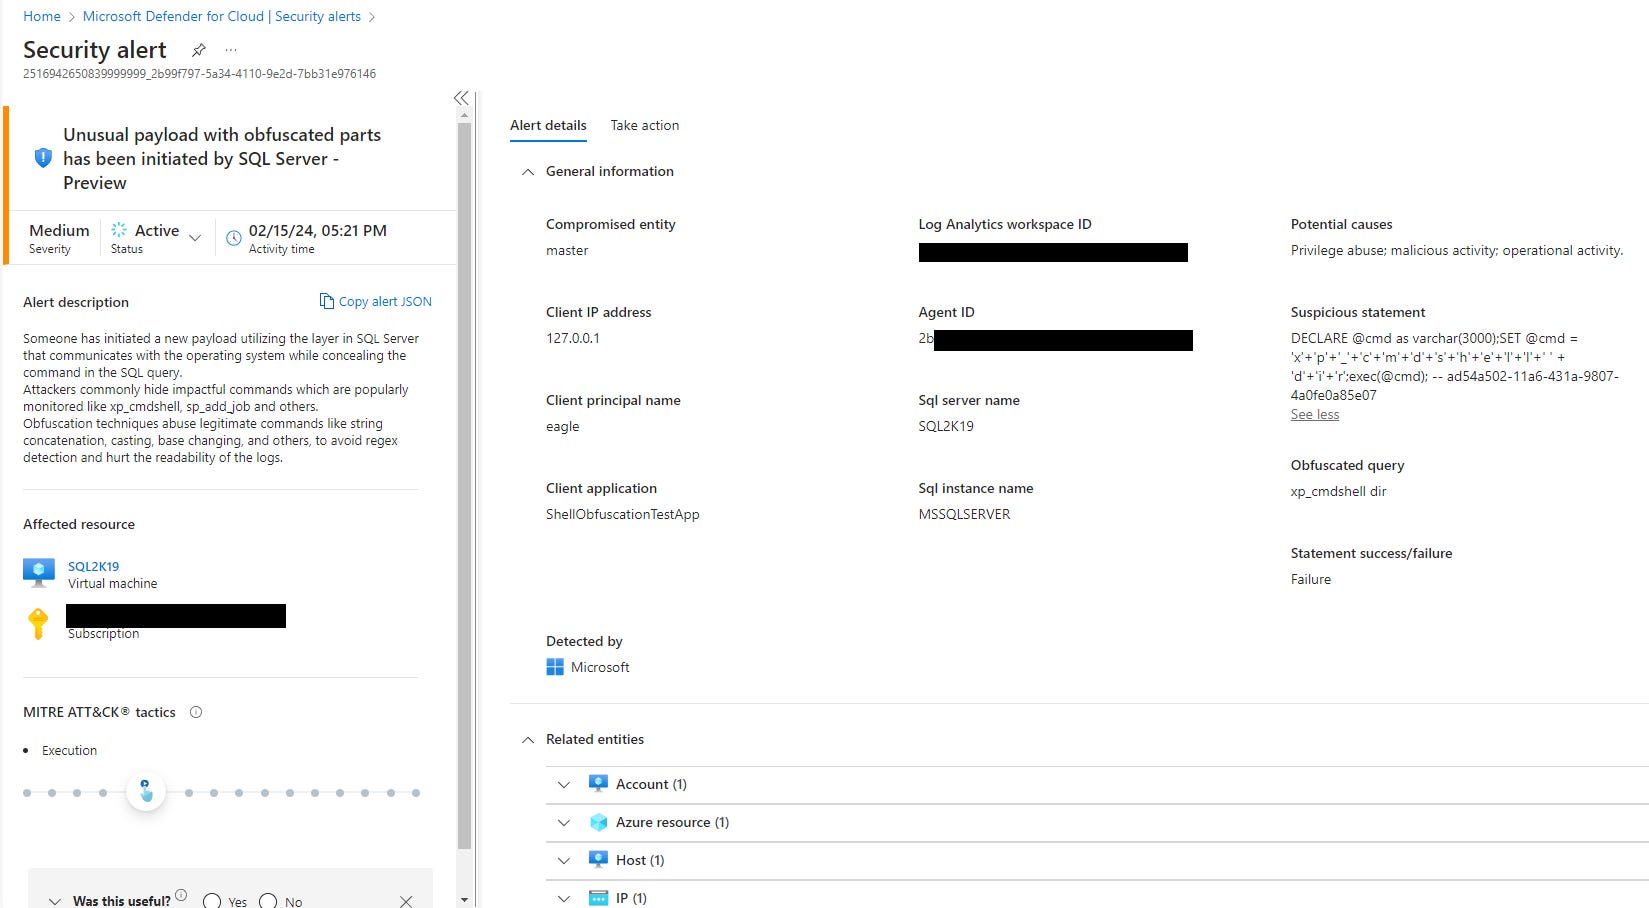Click the Azure resource cube icon

pyautogui.click(x=598, y=822)
